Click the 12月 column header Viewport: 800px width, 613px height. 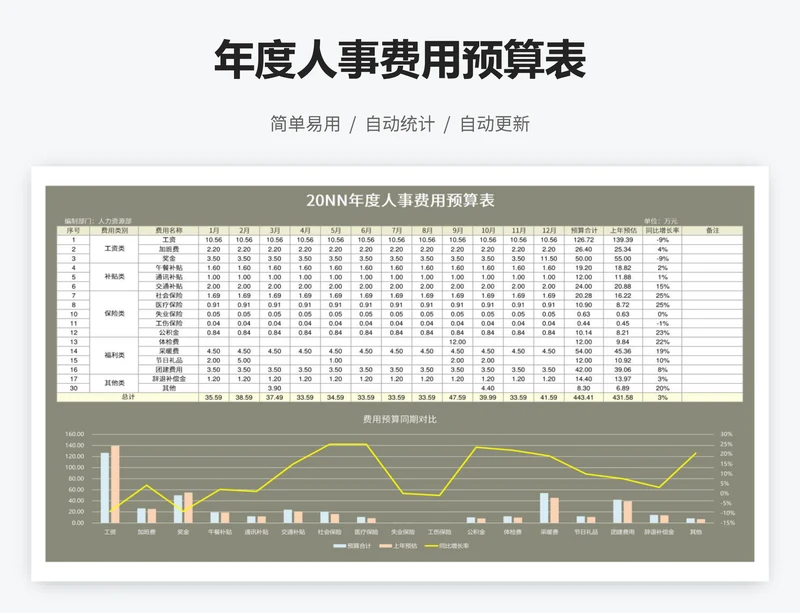point(548,230)
